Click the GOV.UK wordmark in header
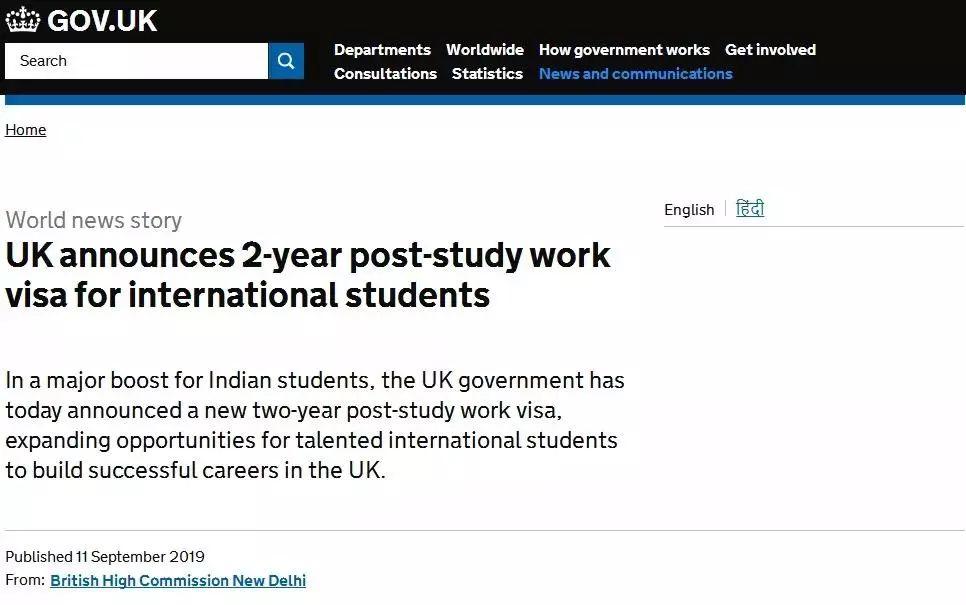The width and height of the screenshot is (966, 605). coord(102,21)
